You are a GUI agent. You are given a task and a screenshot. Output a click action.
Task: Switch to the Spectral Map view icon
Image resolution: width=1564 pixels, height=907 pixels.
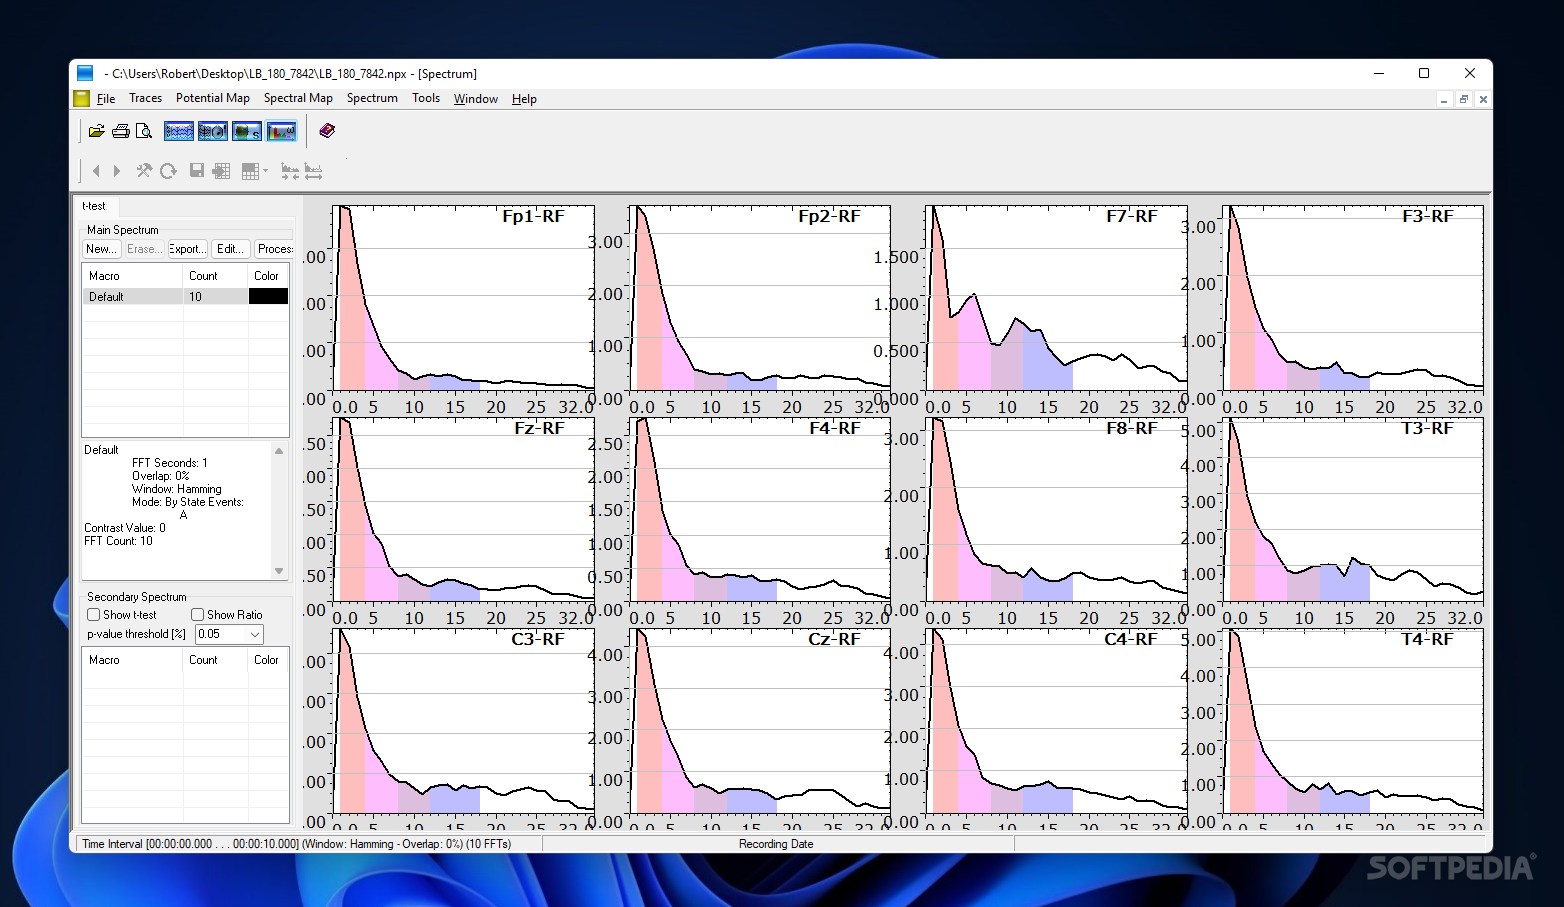pyautogui.click(x=247, y=131)
